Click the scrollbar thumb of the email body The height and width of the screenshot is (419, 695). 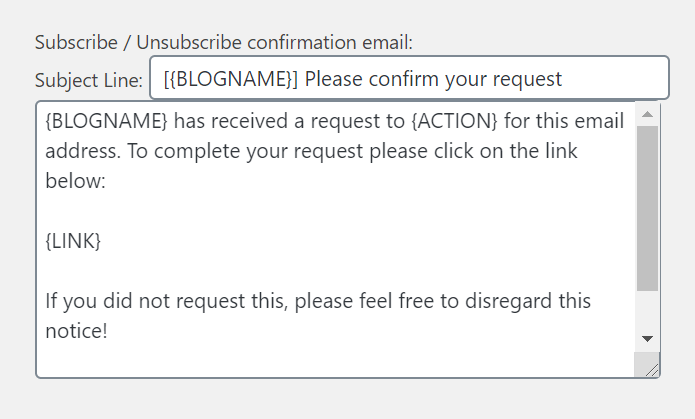coord(648,208)
